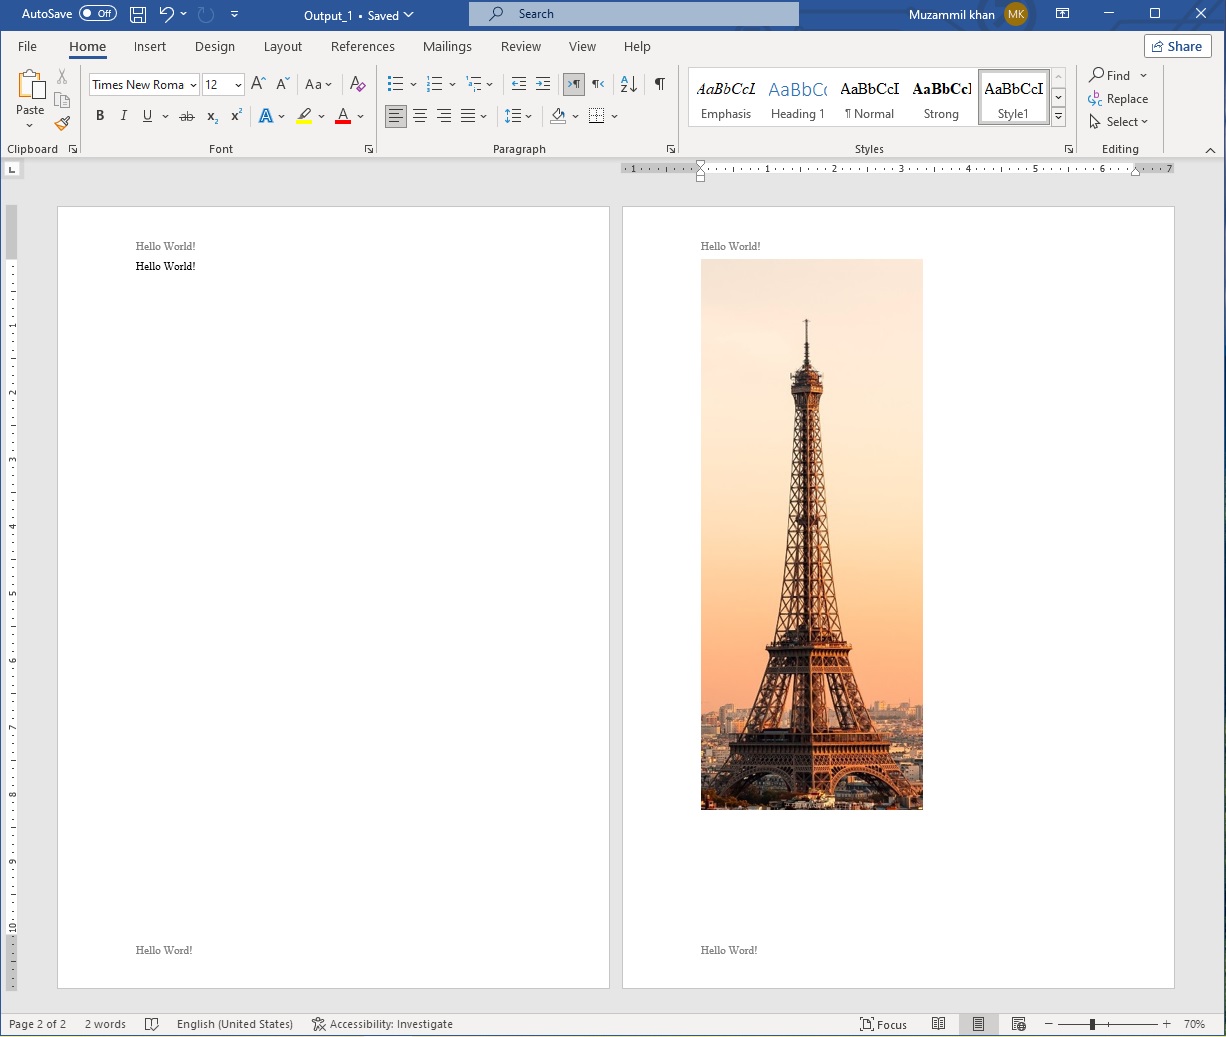Viewport: 1226px width, 1037px height.
Task: Toggle the AutoSave switch
Action: tap(98, 14)
